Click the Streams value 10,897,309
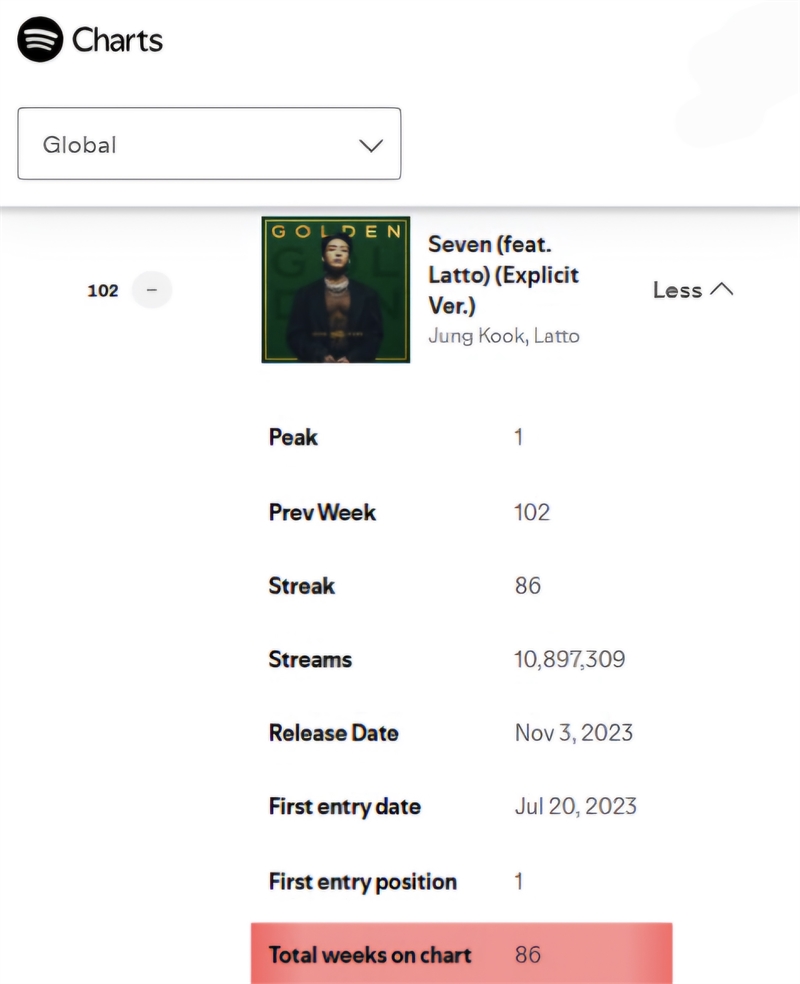The height and width of the screenshot is (984, 800). click(570, 659)
